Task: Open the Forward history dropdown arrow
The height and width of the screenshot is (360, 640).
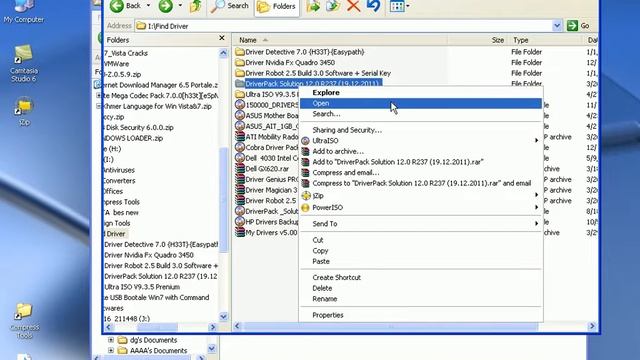Action: (180, 6)
